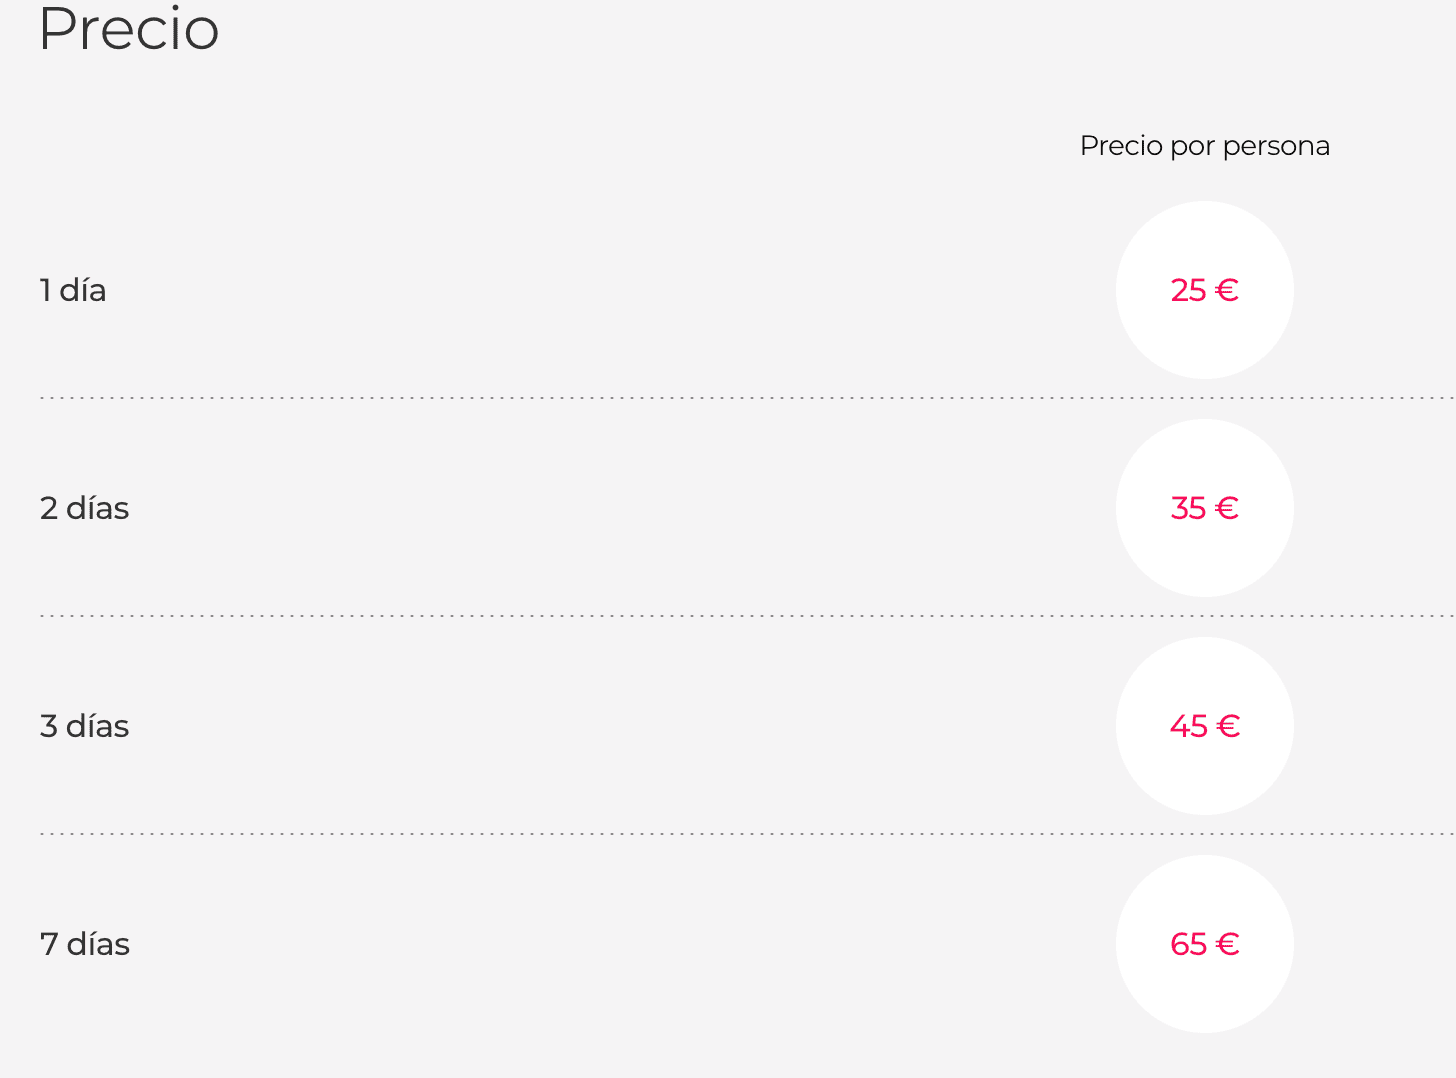Click the number 35 in second price
Screen dimensions: 1456x1078
coord(1189,508)
